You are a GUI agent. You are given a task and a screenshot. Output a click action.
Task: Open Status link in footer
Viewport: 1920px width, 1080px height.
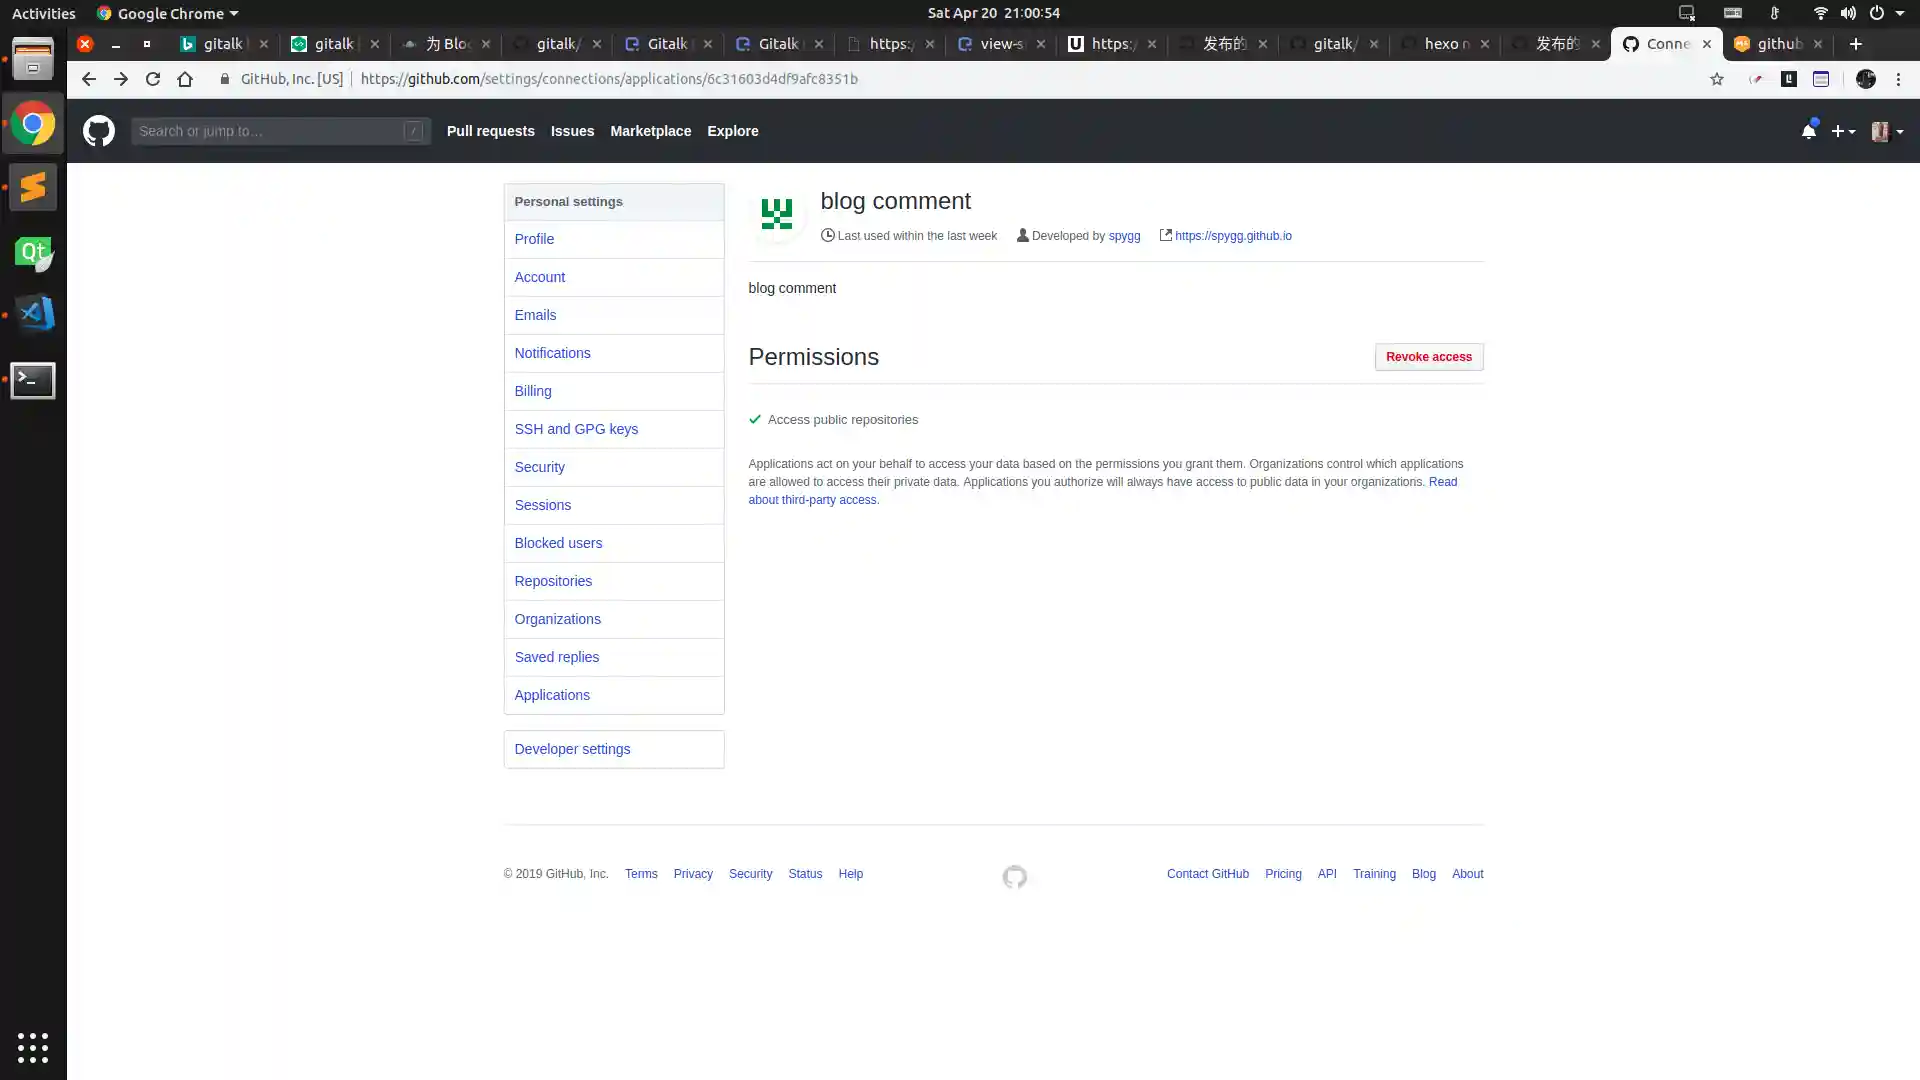[x=805, y=874]
